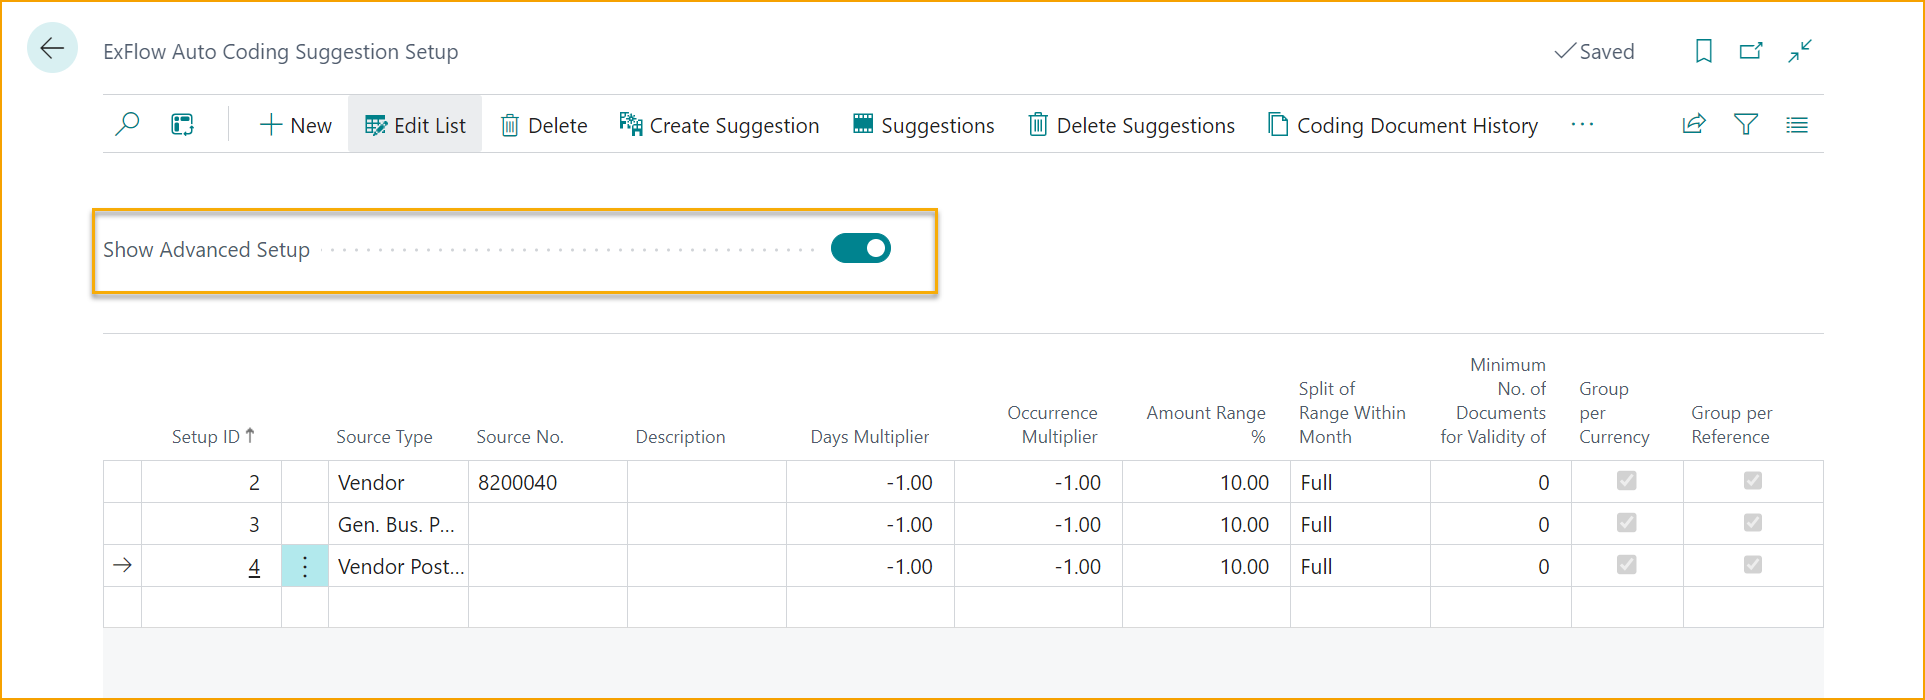This screenshot has width=1925, height=700.
Task: Toggle Group per Currency for Setup ID 3
Action: point(1627,523)
